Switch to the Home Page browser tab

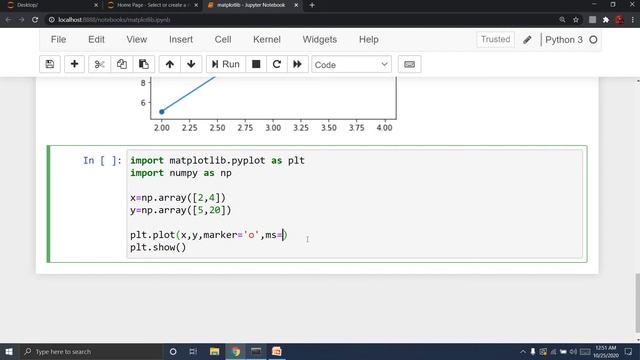(x=153, y=5)
